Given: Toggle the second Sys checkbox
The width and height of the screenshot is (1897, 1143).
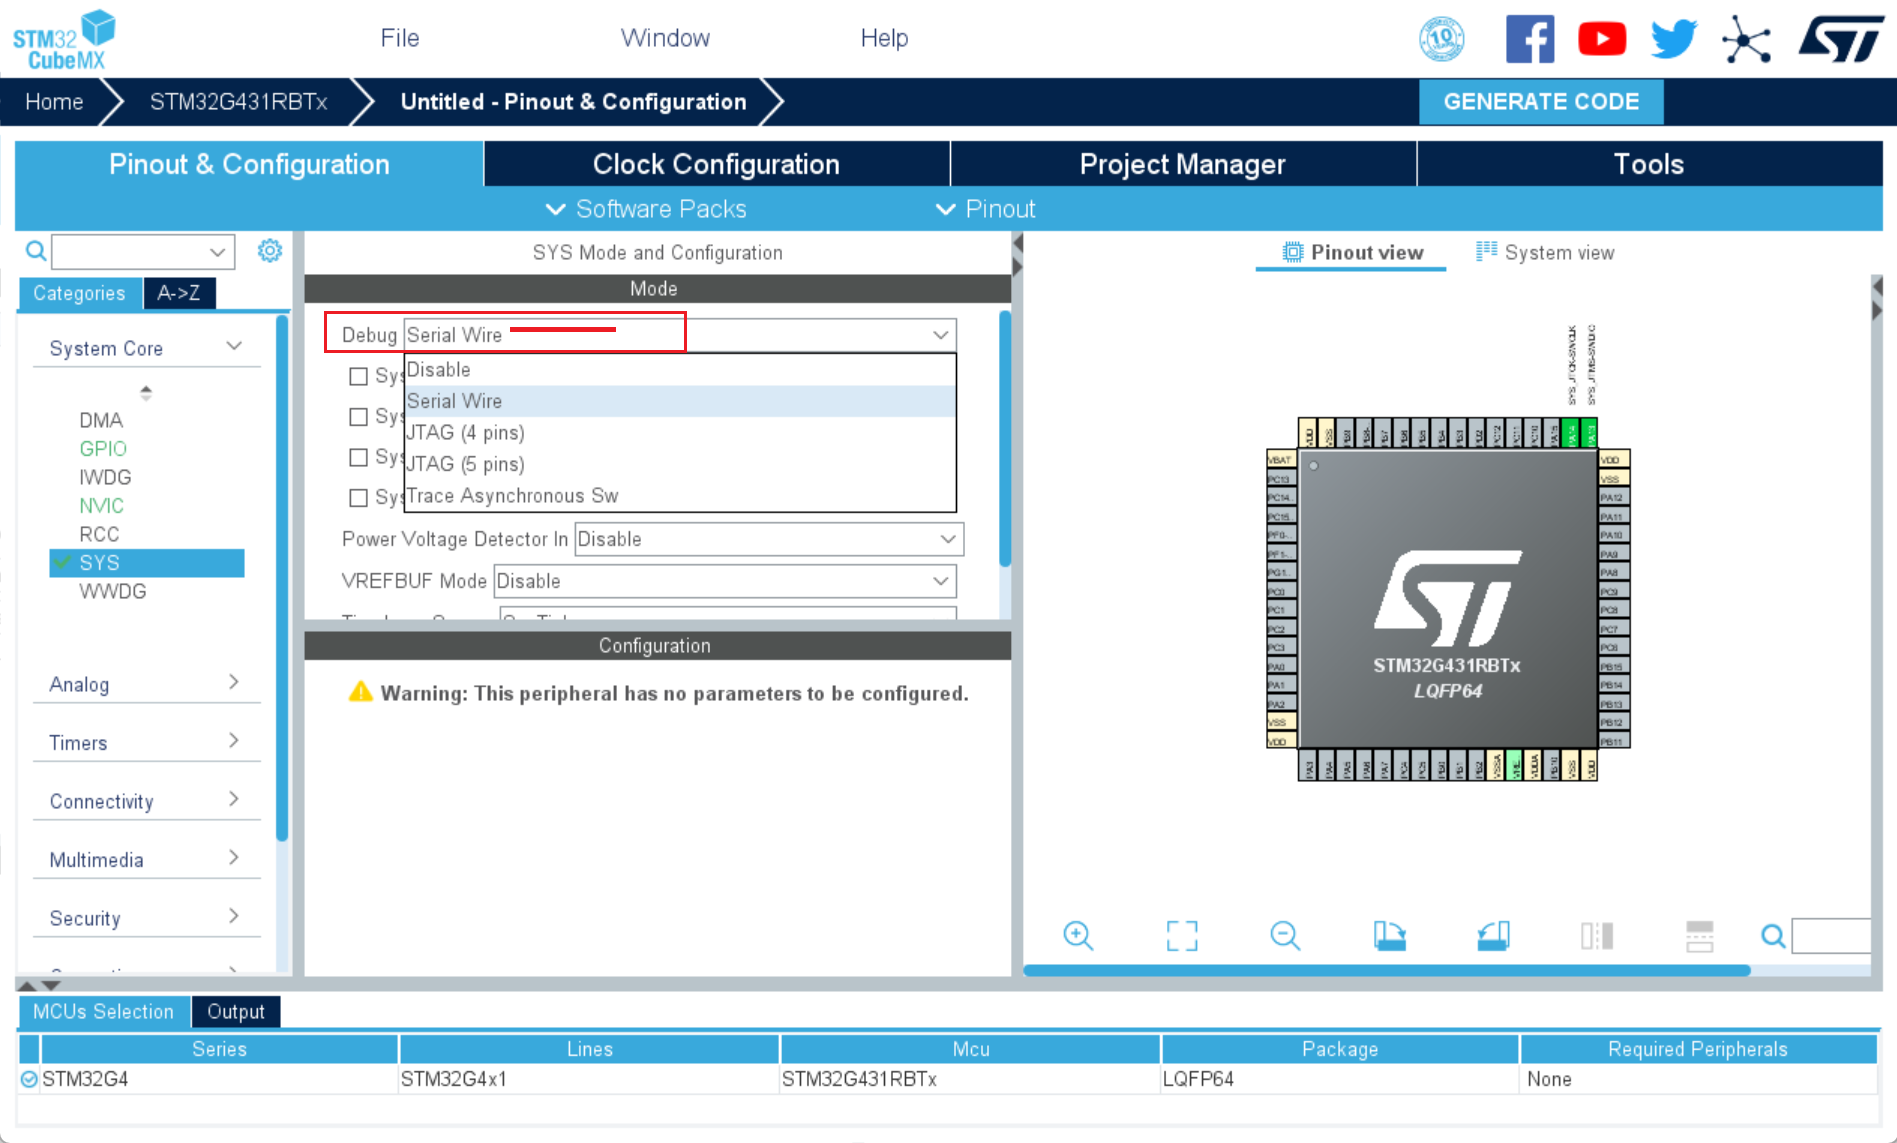Looking at the screenshot, I should (358, 416).
